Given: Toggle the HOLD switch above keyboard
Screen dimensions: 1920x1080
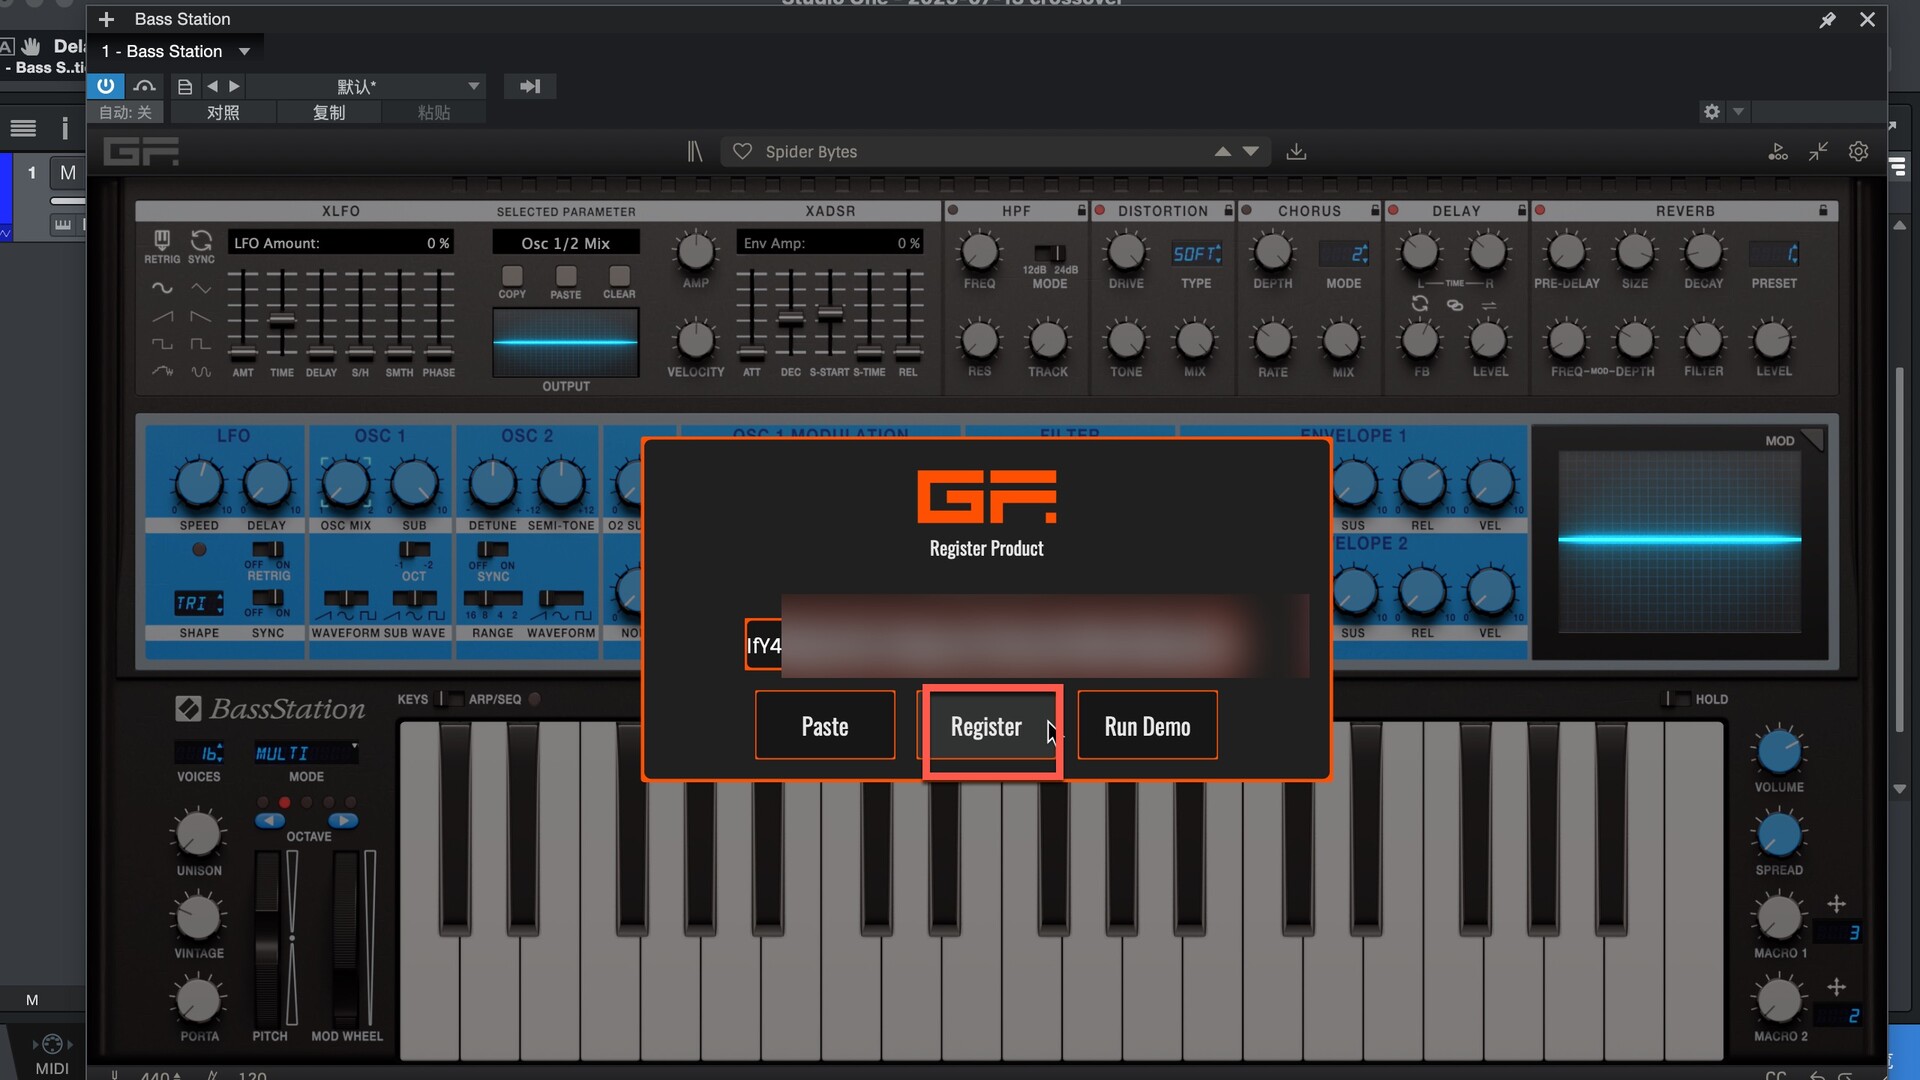Looking at the screenshot, I should click(x=1676, y=699).
